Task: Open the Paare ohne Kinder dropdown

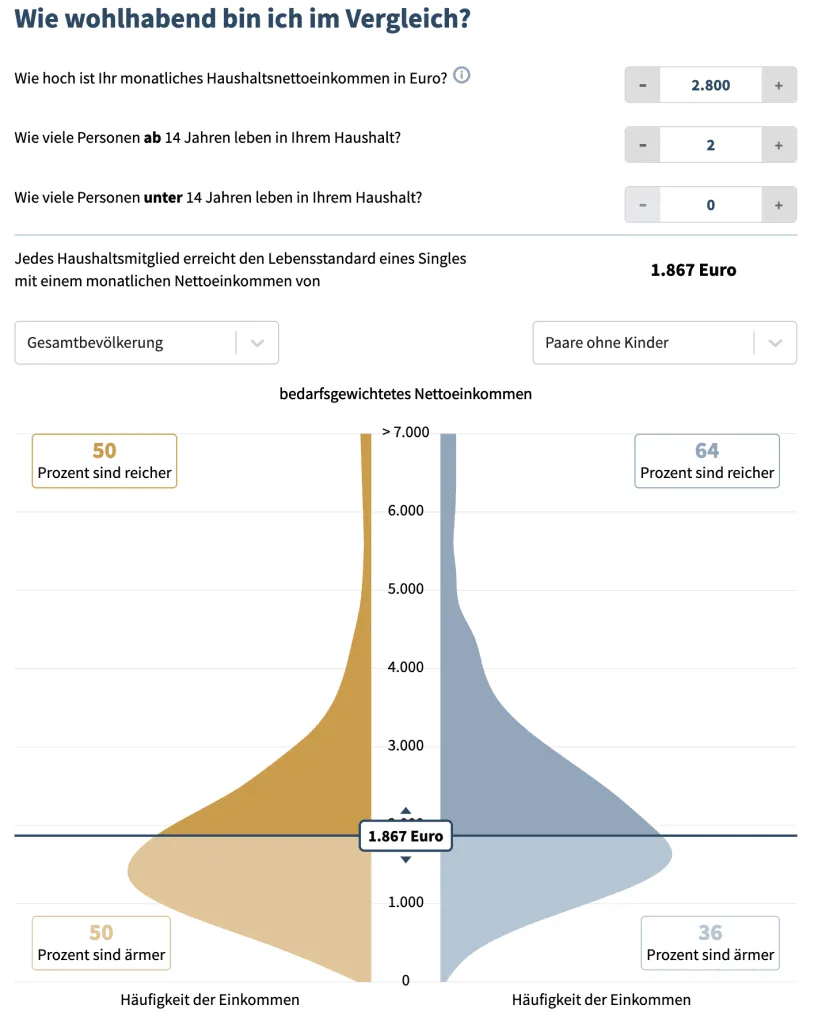Action: 664,343
